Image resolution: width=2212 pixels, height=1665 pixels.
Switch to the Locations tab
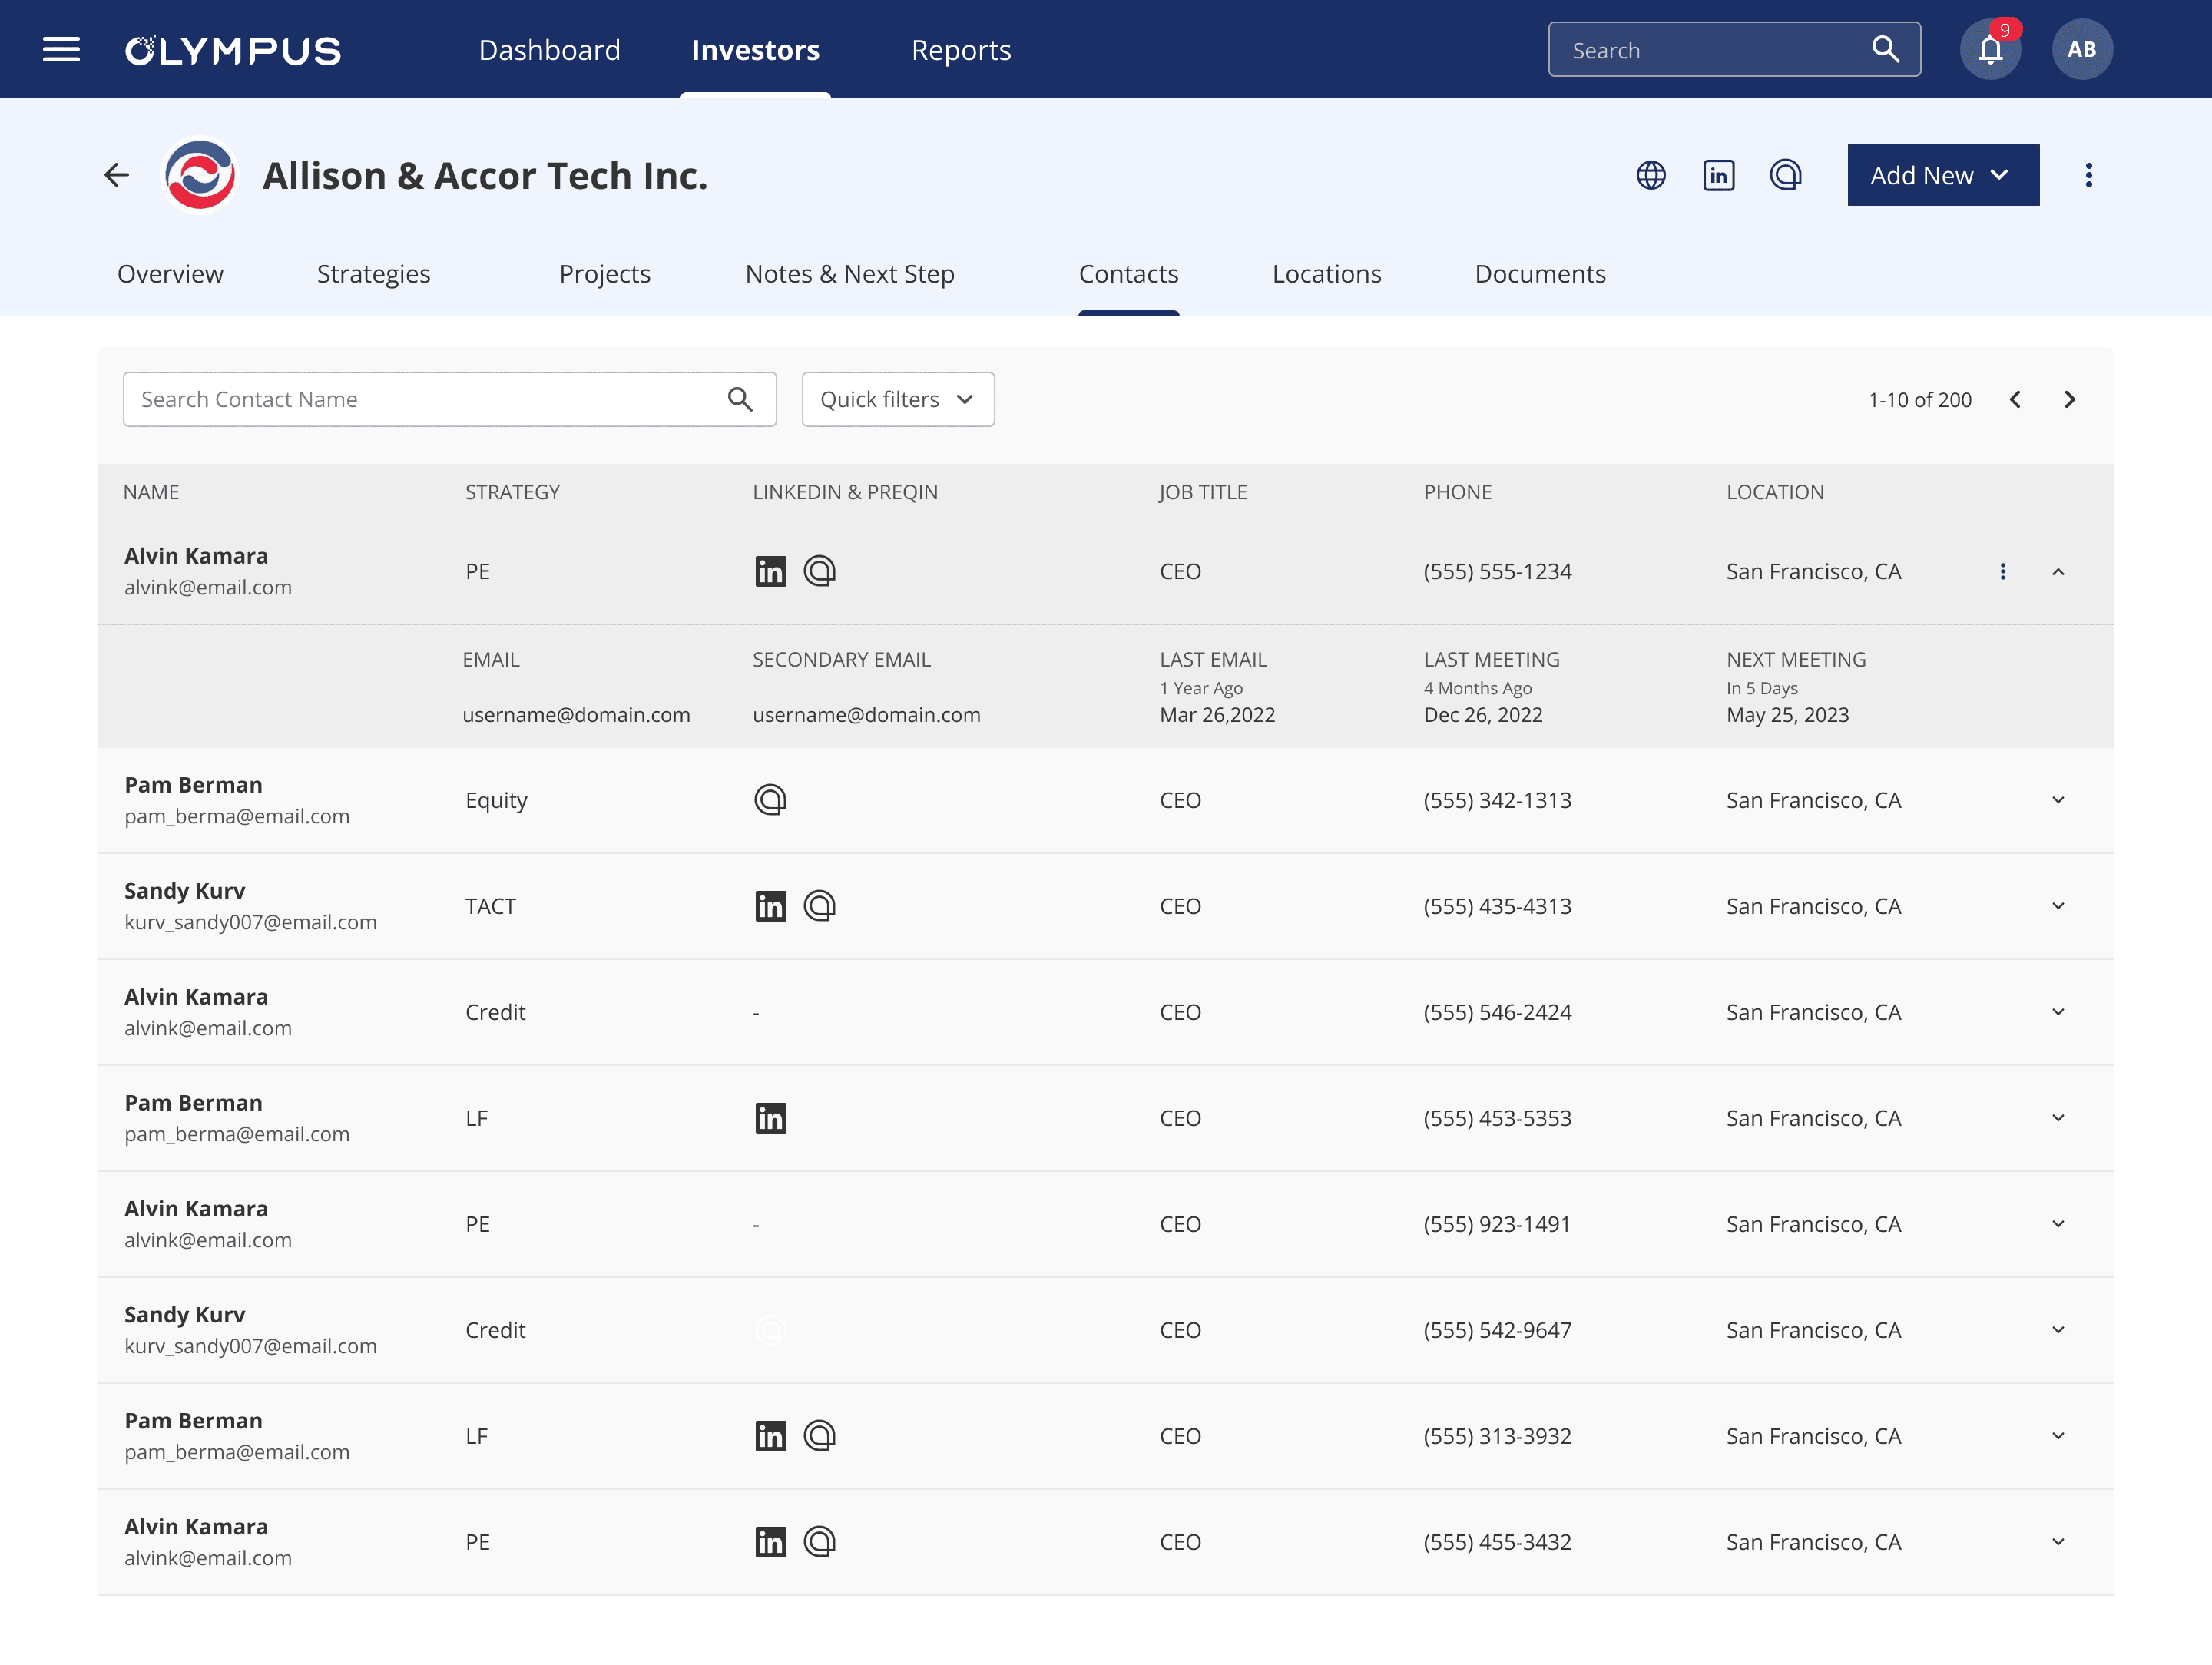(x=1326, y=274)
